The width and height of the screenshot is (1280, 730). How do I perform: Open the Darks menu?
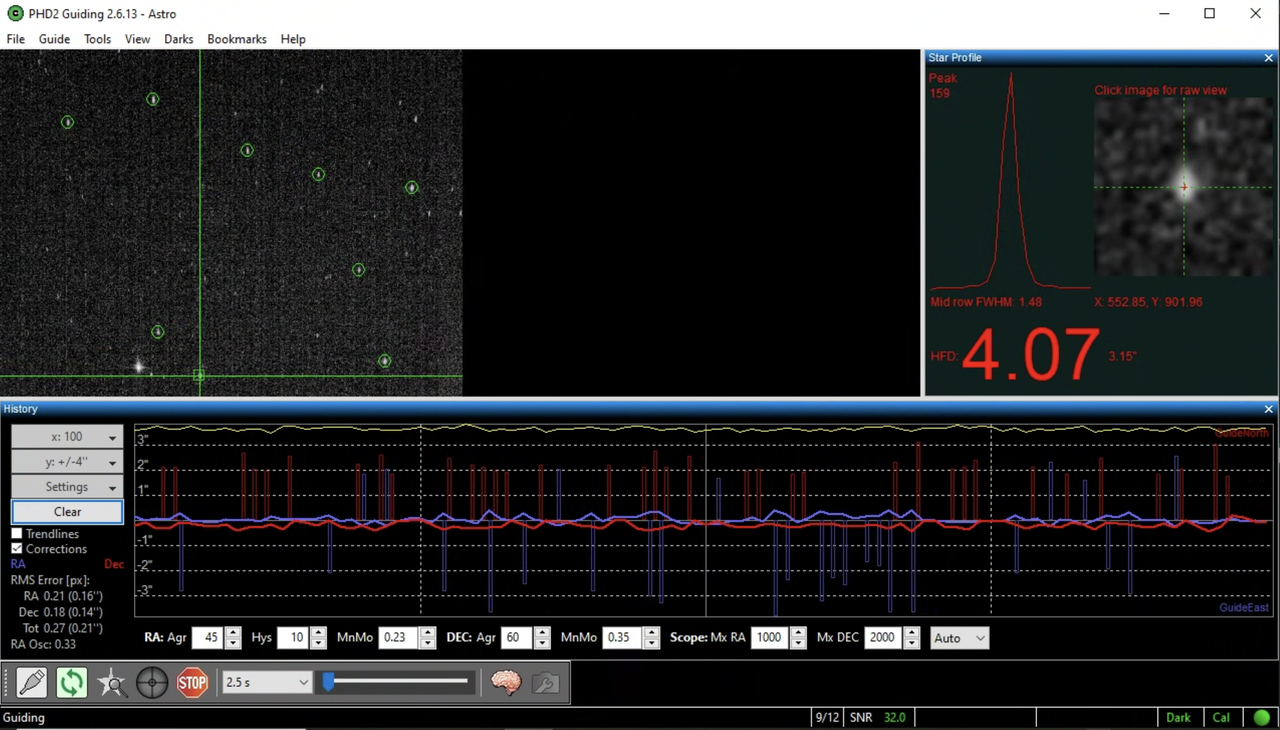(178, 39)
